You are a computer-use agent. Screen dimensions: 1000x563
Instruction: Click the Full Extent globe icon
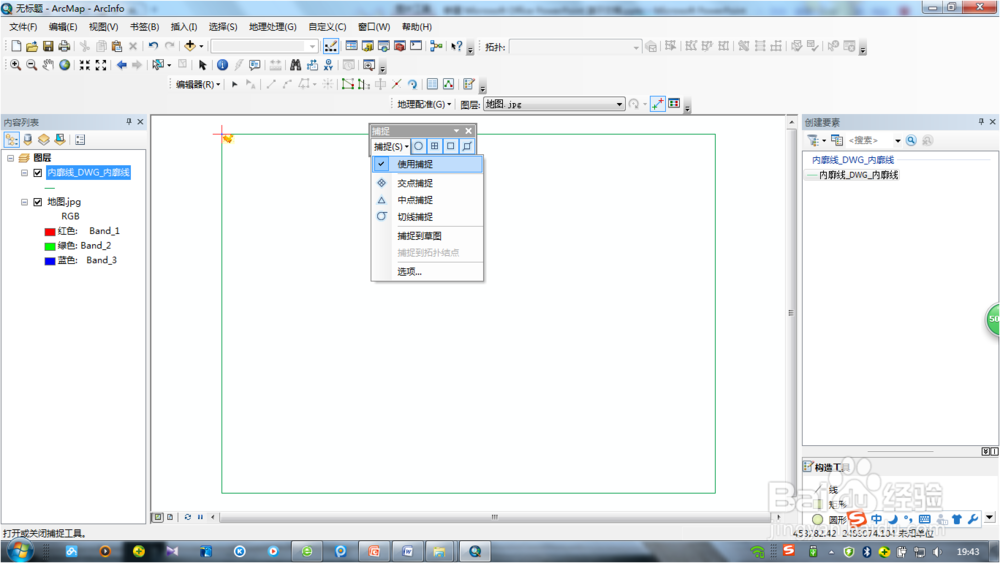pos(64,65)
